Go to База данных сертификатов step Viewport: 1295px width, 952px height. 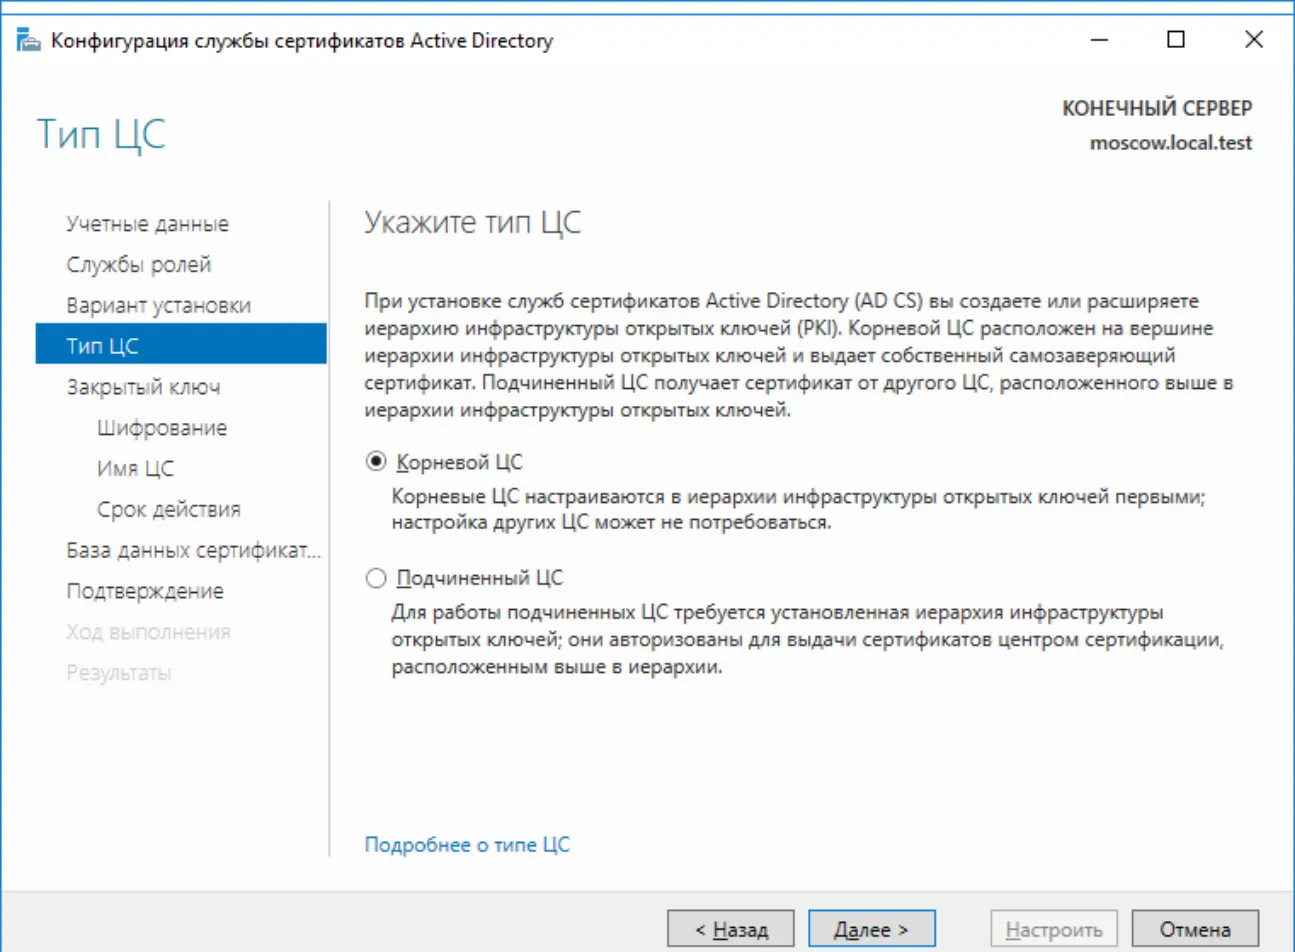193,551
